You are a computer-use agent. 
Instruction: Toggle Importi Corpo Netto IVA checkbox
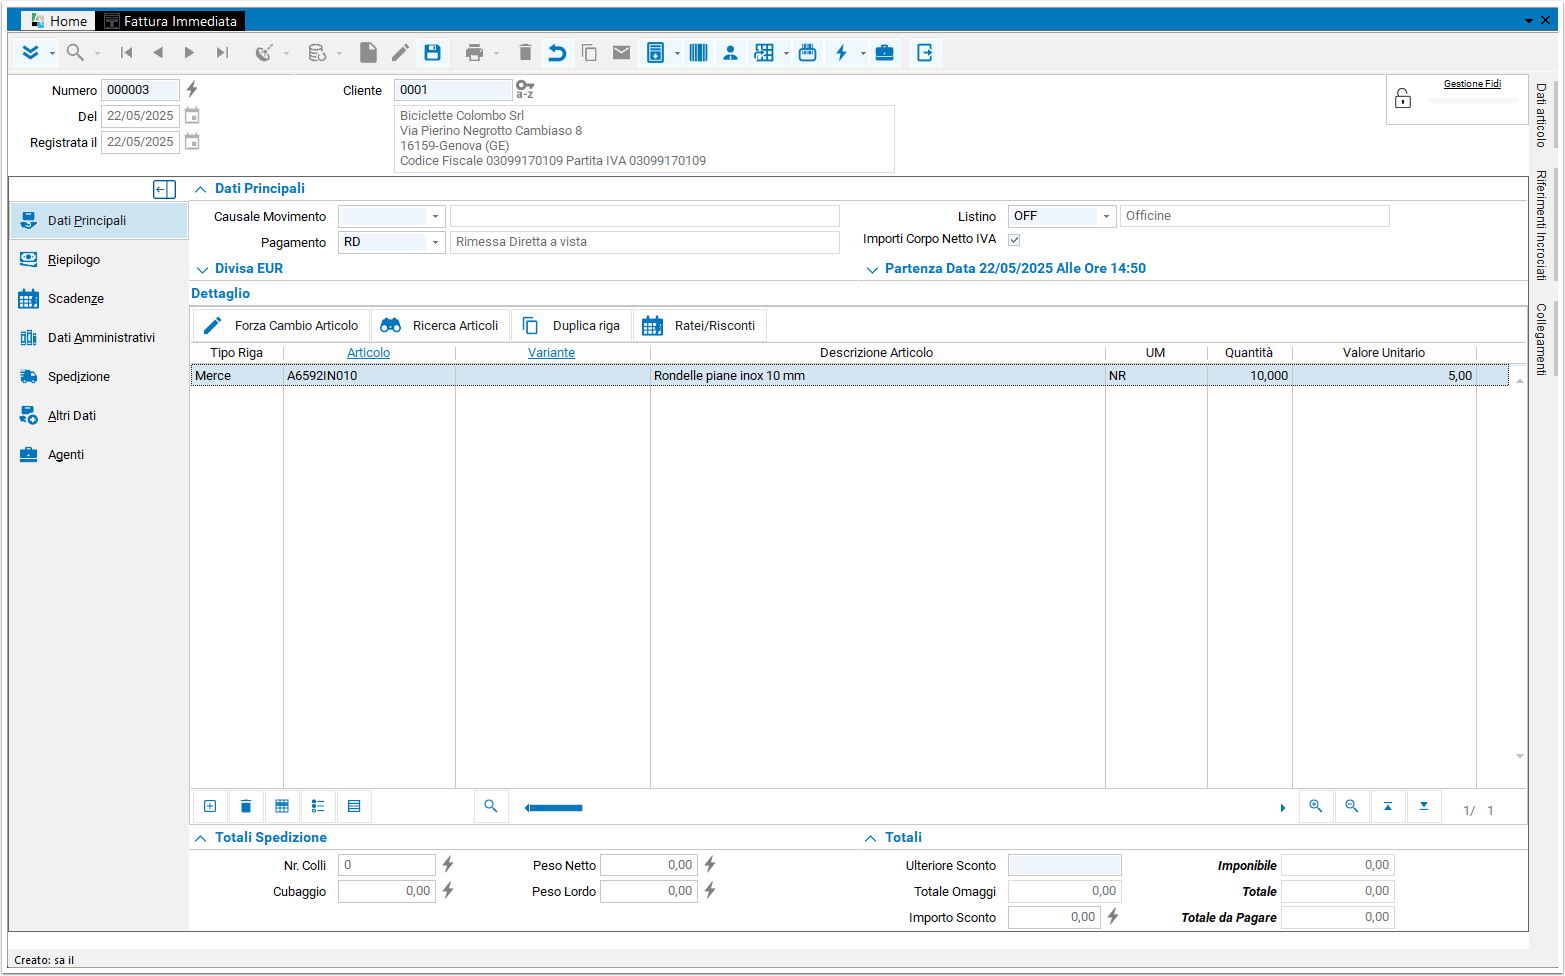1014,240
